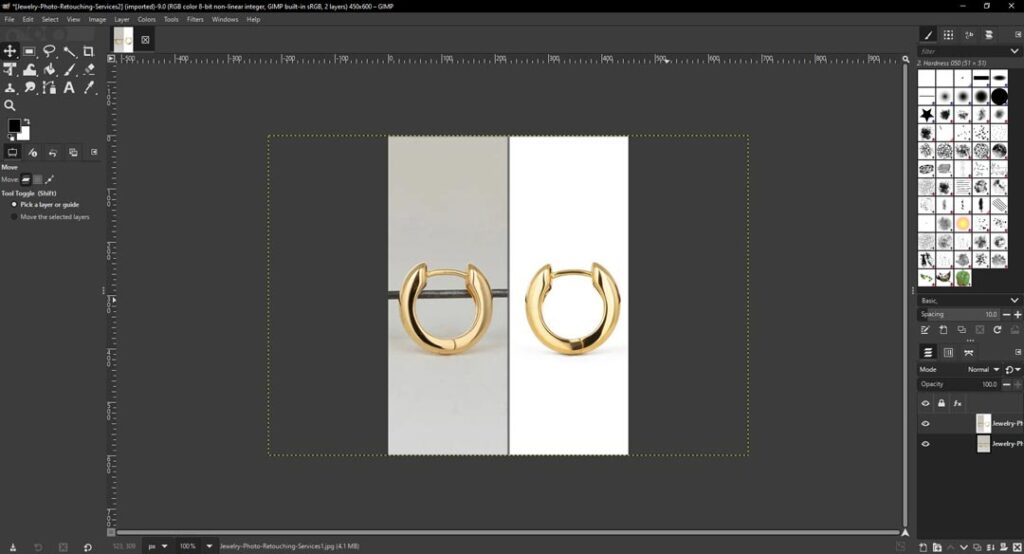Image resolution: width=1024 pixels, height=554 pixels.
Task: Click the image tab thumbnail
Action: (123, 39)
